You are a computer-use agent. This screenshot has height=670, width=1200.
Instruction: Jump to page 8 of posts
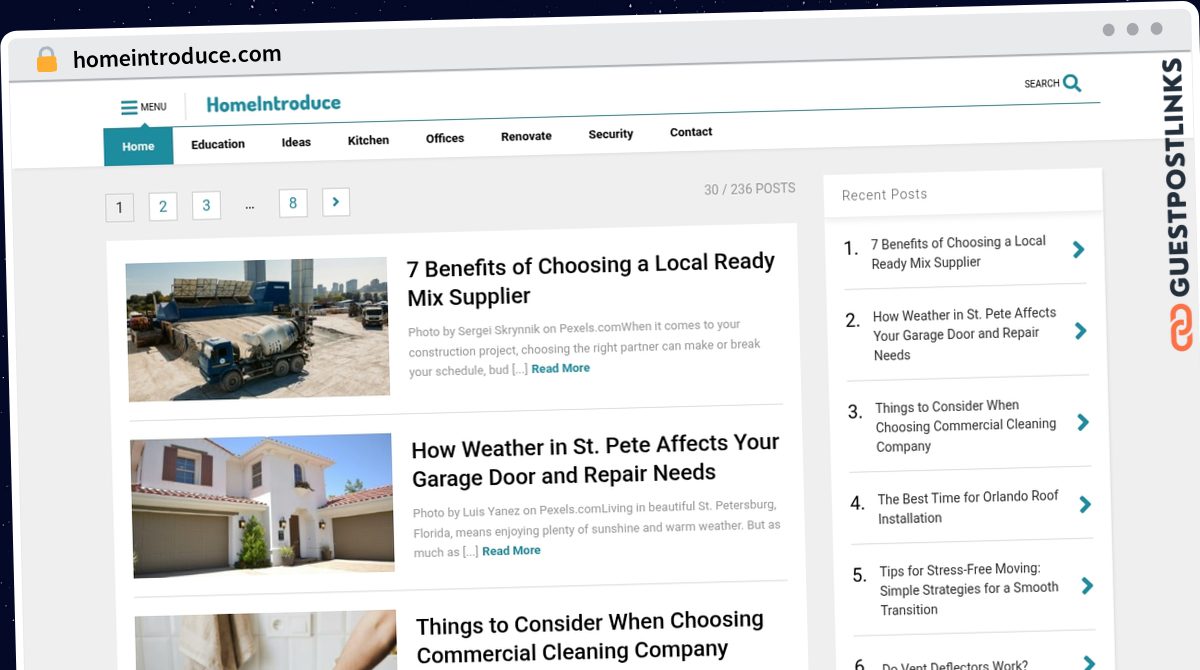[x=293, y=203]
